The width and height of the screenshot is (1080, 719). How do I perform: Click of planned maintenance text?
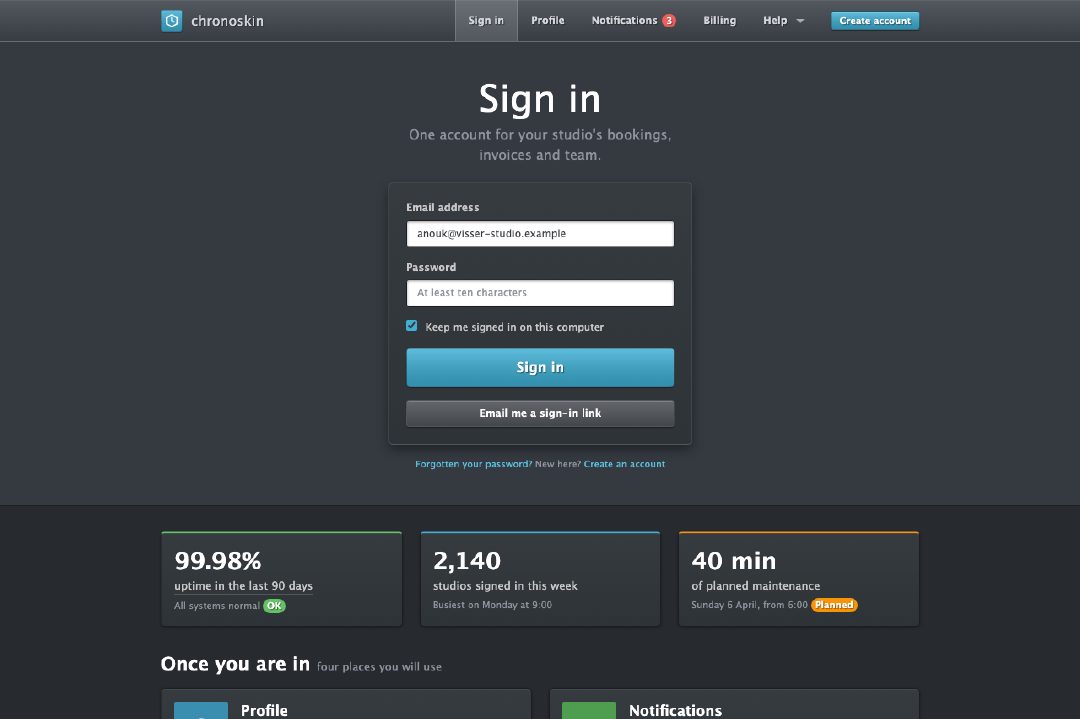tap(756, 586)
